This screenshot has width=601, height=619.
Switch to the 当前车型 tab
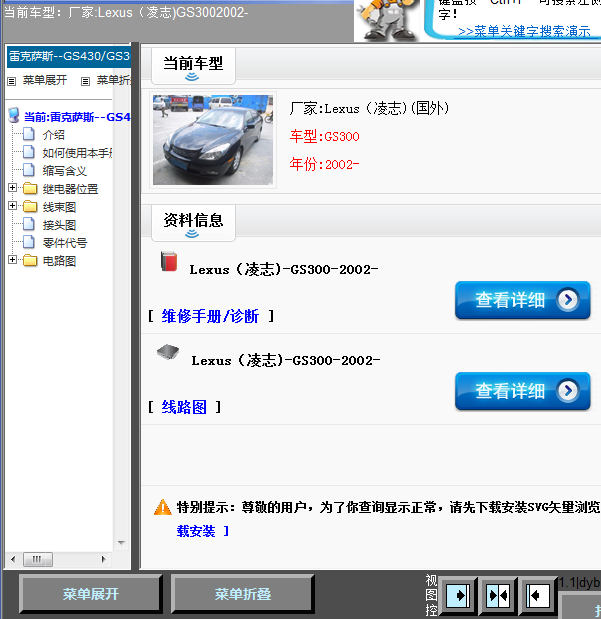pyautogui.click(x=193, y=66)
